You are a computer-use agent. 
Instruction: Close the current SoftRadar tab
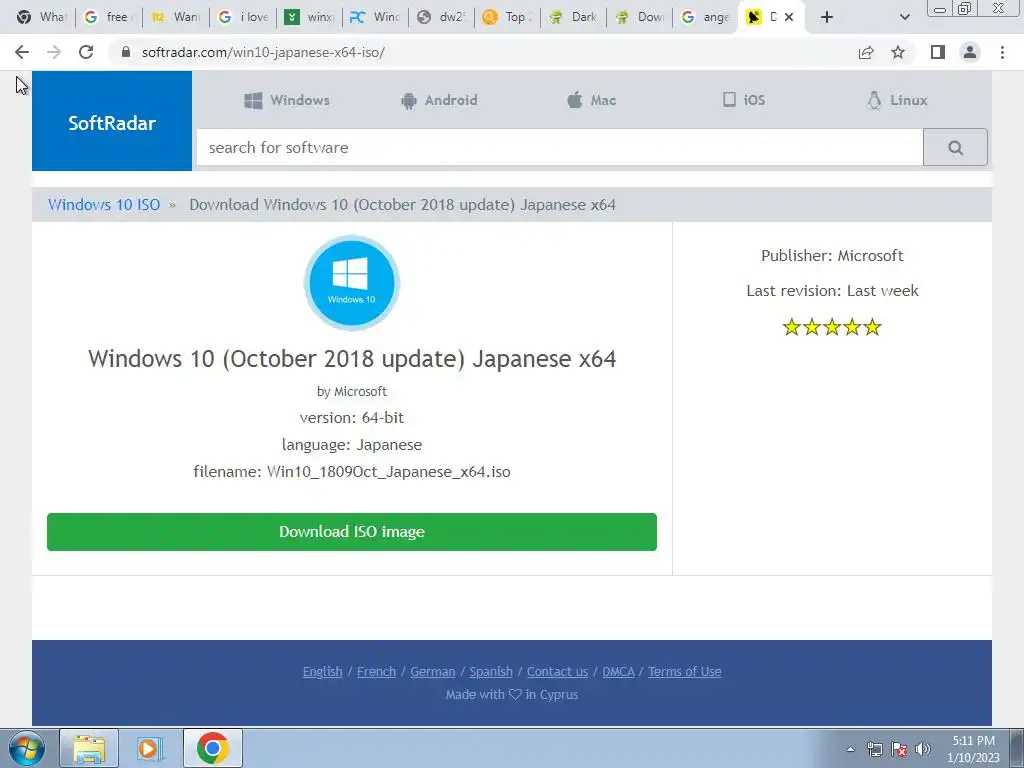pyautogui.click(x=789, y=18)
